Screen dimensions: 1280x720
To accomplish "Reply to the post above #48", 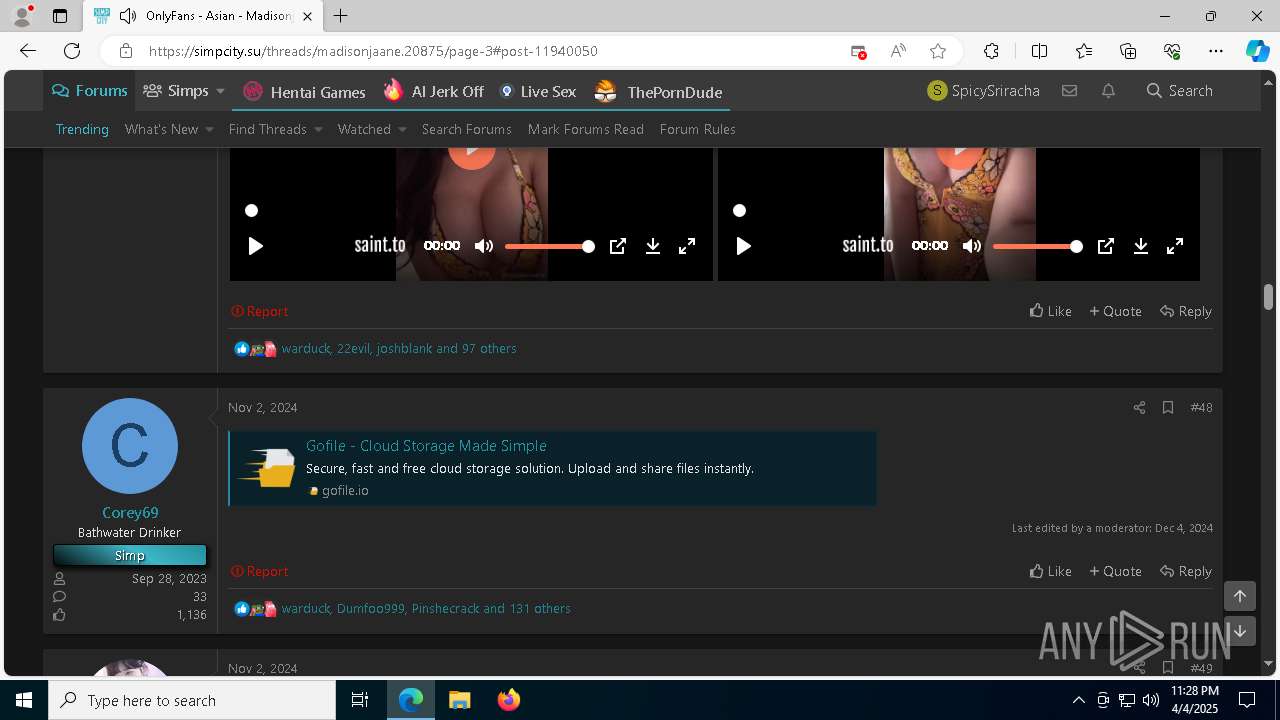I will [1186, 311].
